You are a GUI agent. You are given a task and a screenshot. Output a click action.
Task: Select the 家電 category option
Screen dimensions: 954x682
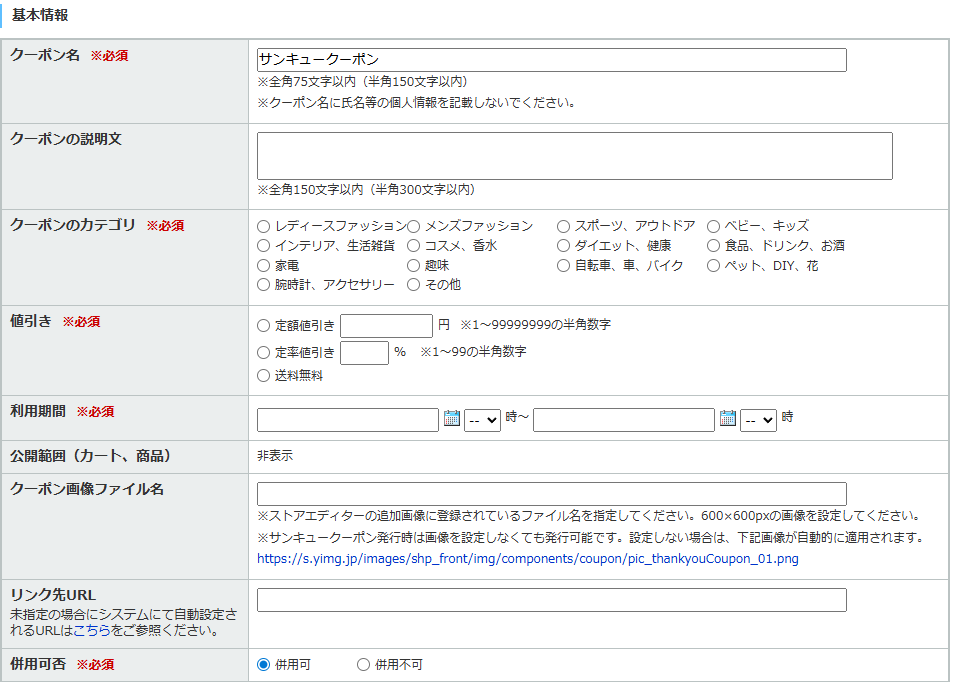point(264,266)
